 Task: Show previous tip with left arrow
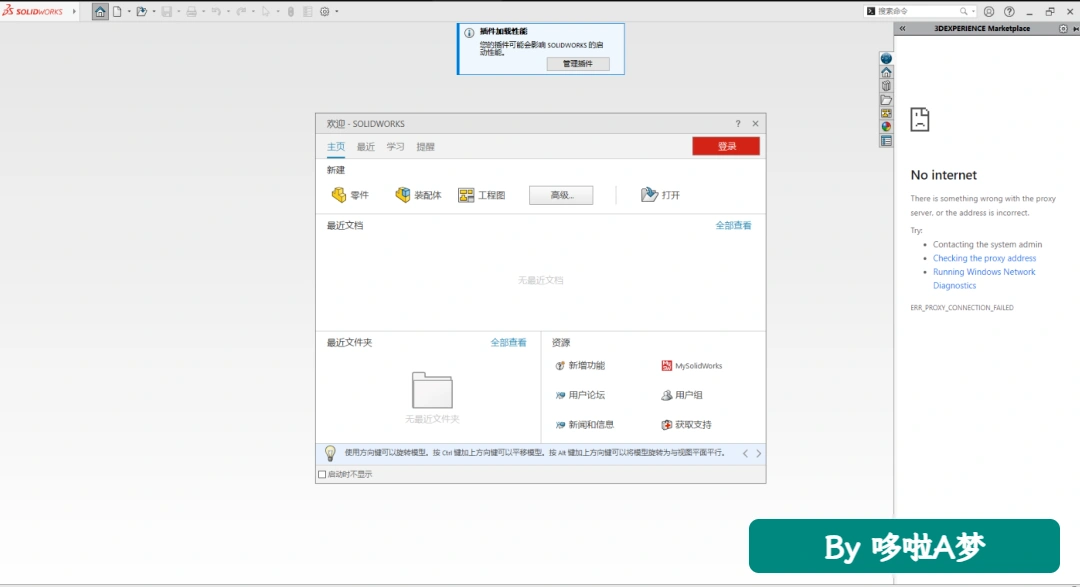pos(745,453)
